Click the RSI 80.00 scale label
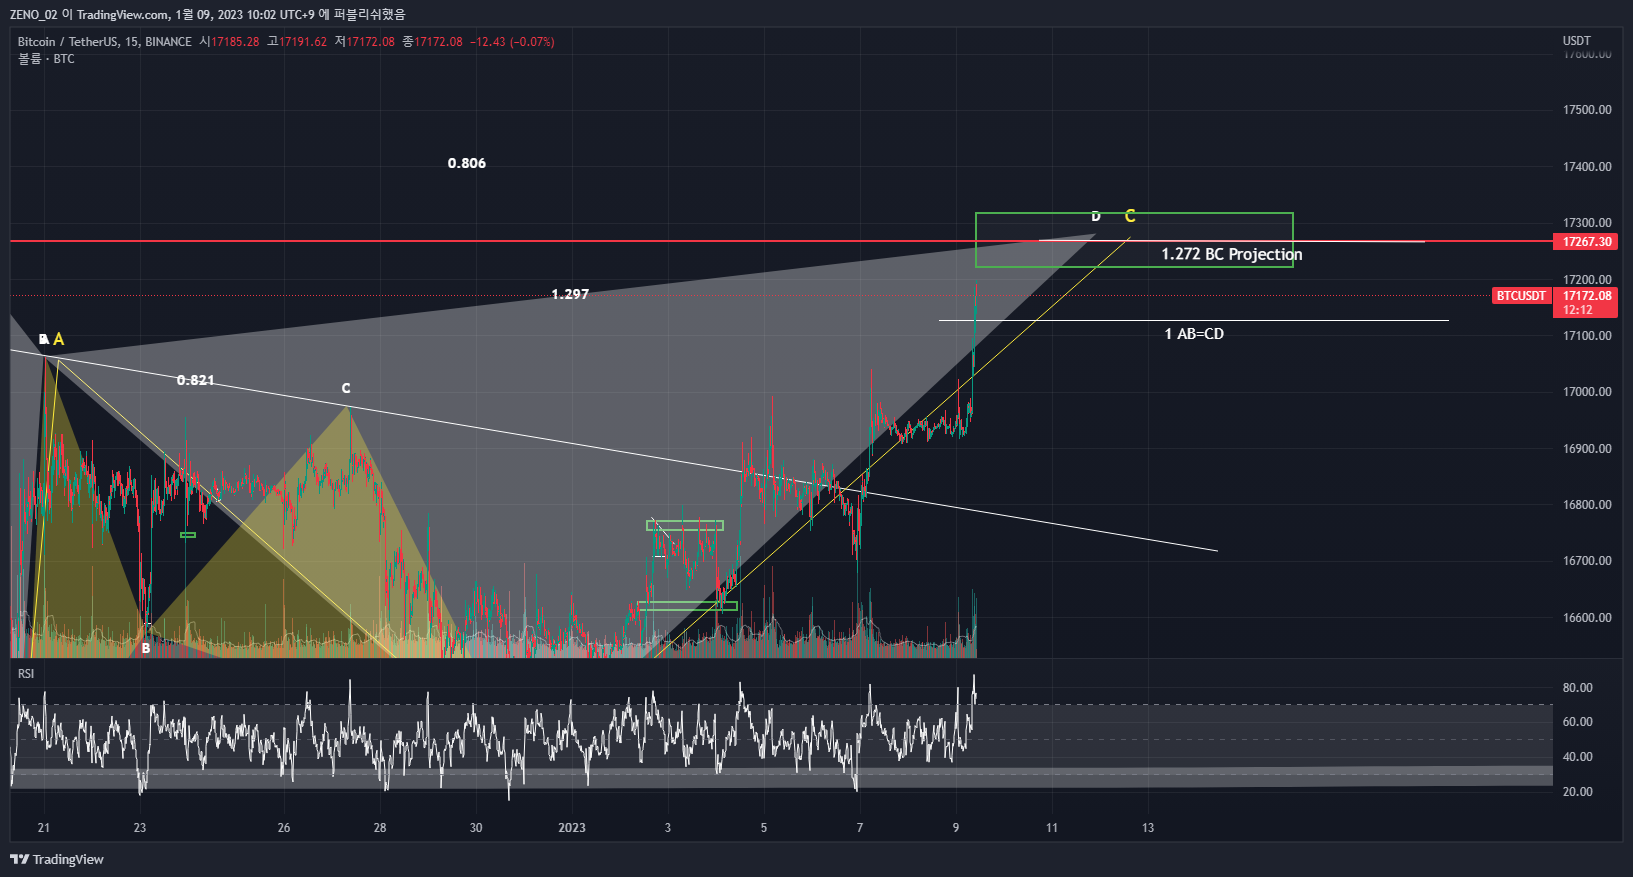 point(1578,688)
